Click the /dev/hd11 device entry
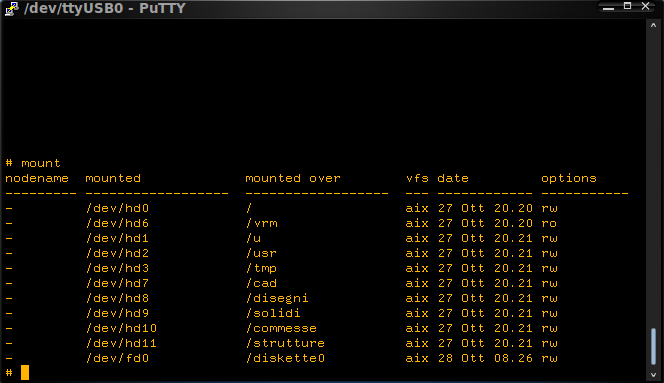Viewport: 664px width, 383px height. click(121, 343)
